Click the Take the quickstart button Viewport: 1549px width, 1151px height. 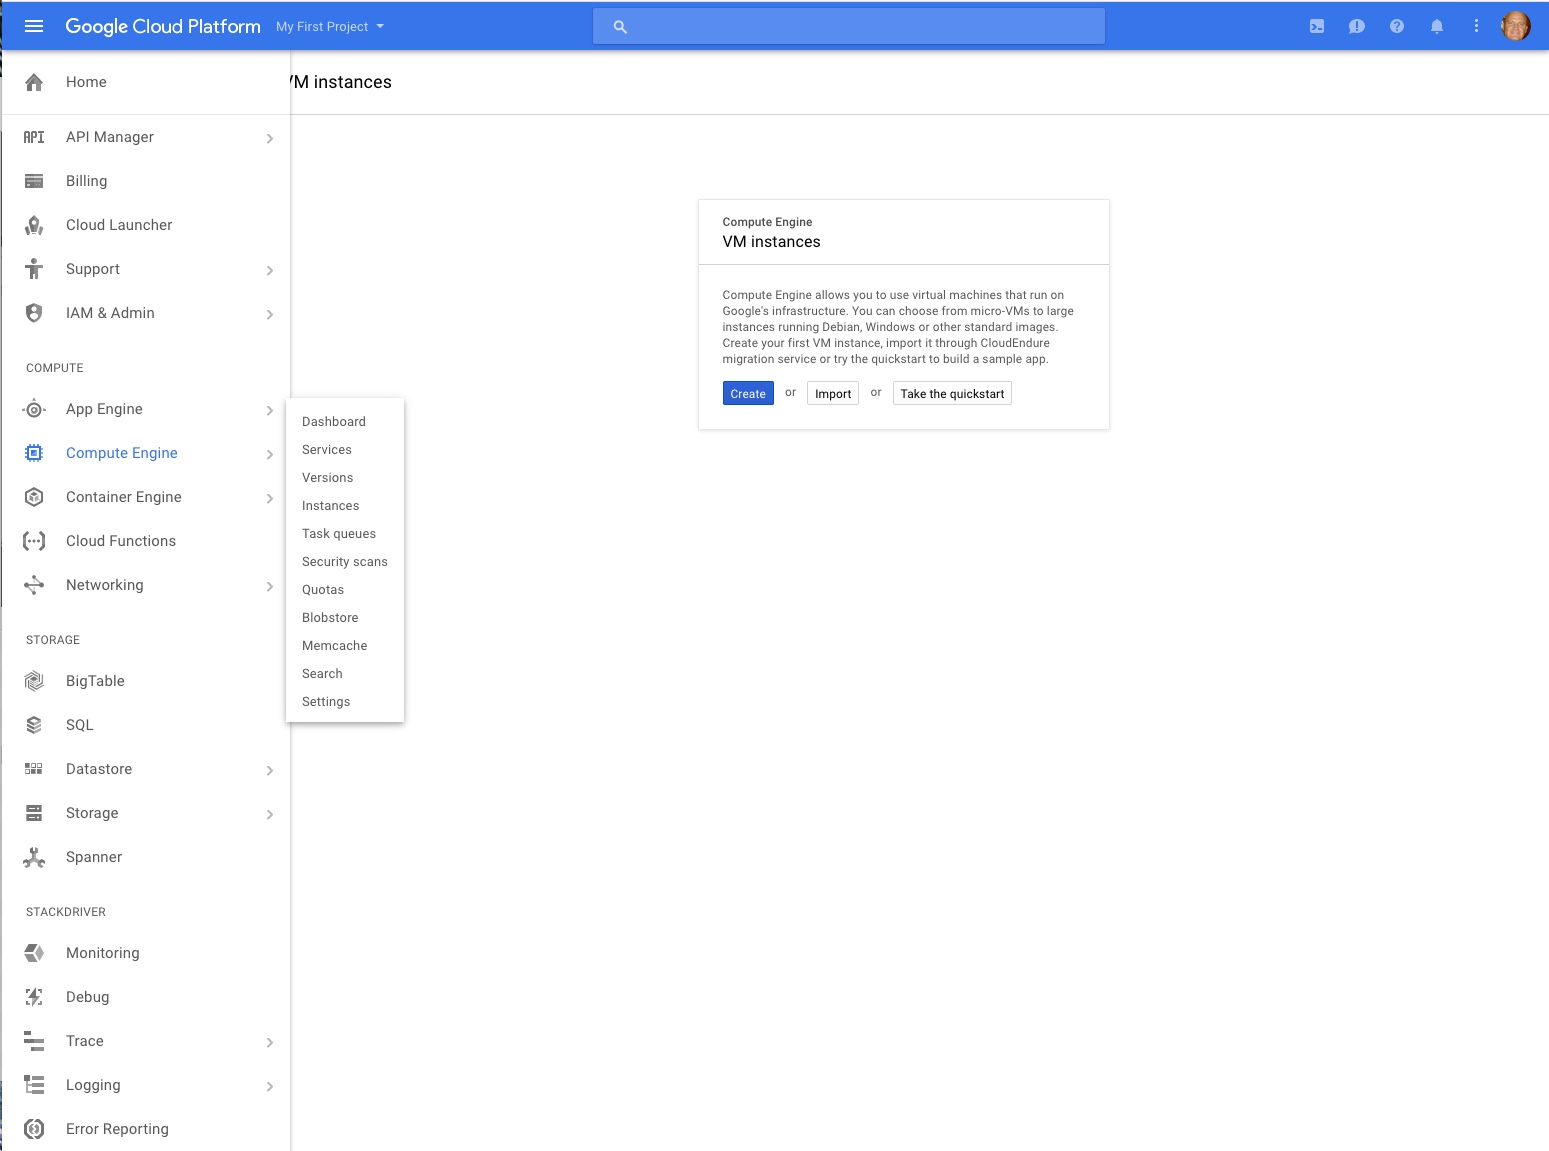click(951, 394)
